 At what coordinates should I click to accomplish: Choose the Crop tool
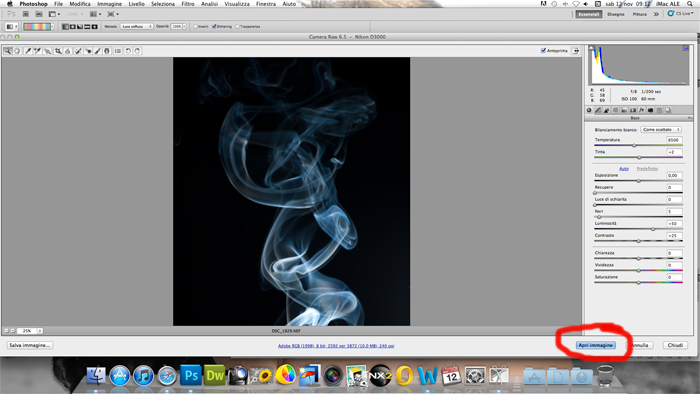pos(58,51)
